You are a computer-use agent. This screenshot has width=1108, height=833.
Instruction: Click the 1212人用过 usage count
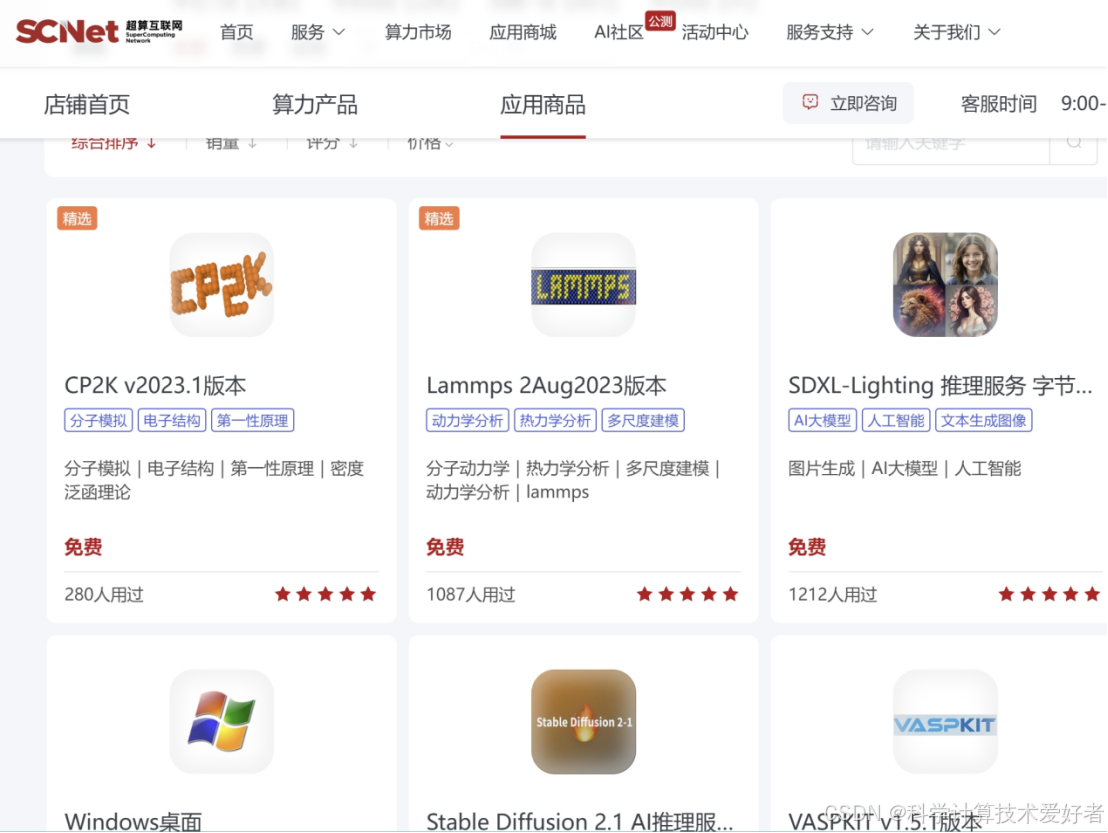(832, 595)
